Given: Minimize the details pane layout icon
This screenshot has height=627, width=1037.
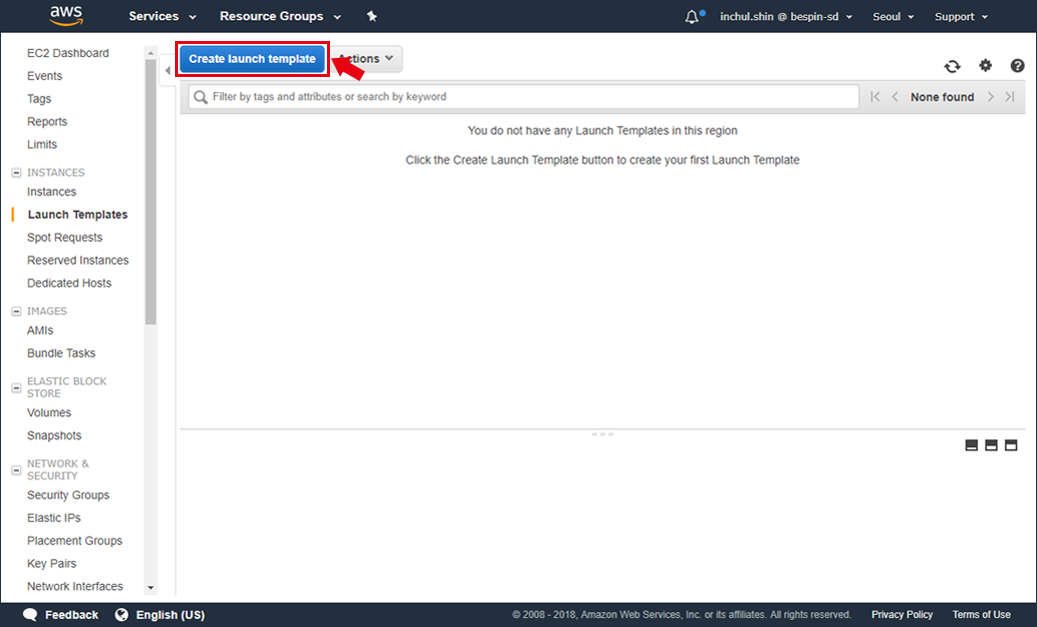Looking at the screenshot, I should point(972,446).
